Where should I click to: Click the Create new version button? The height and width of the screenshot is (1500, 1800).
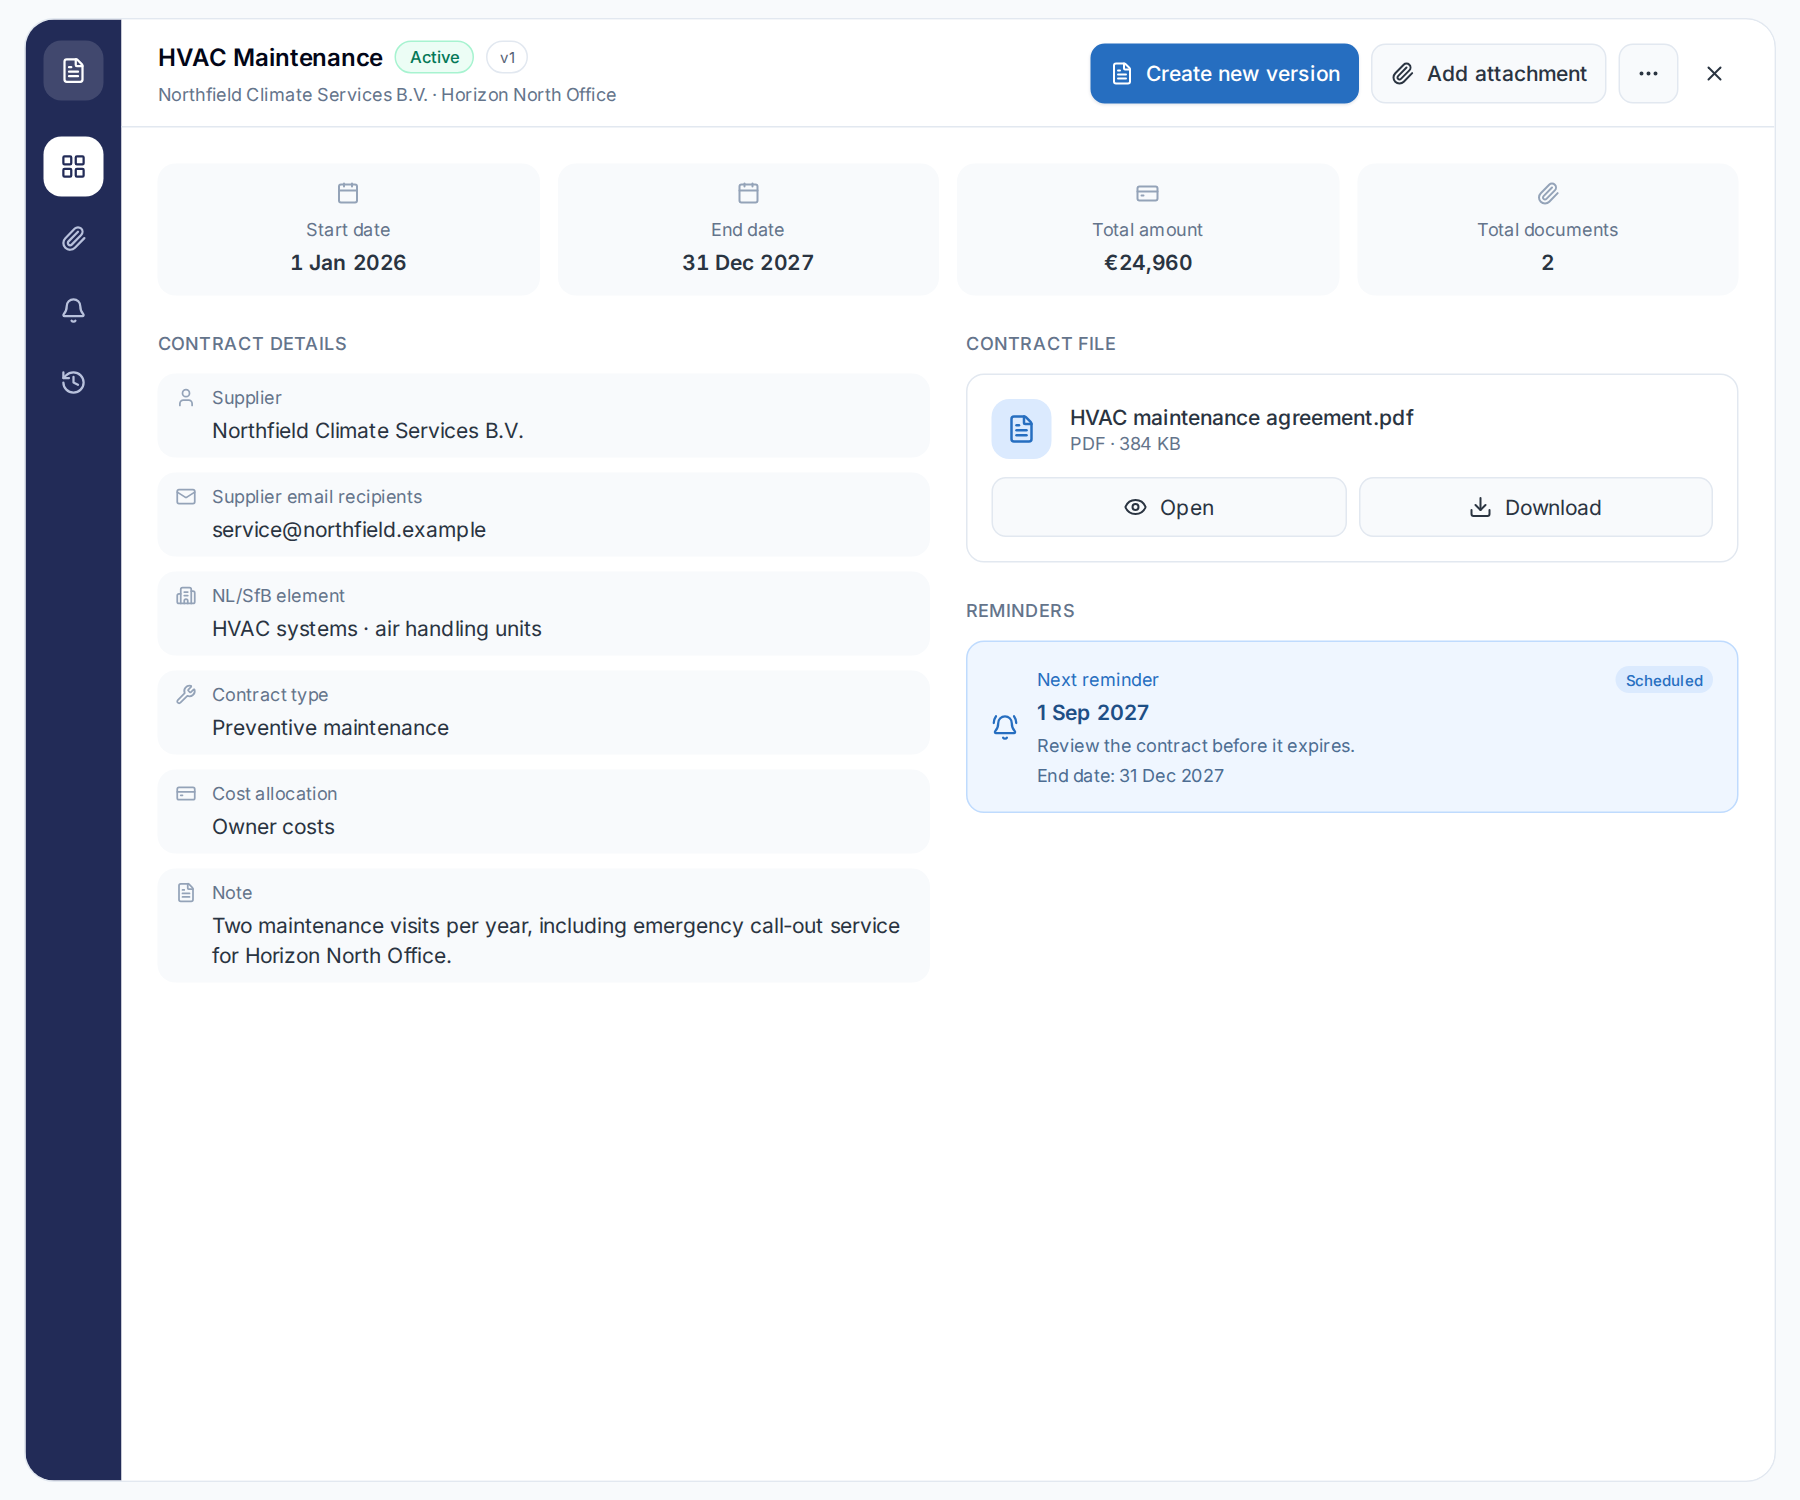coord(1224,73)
